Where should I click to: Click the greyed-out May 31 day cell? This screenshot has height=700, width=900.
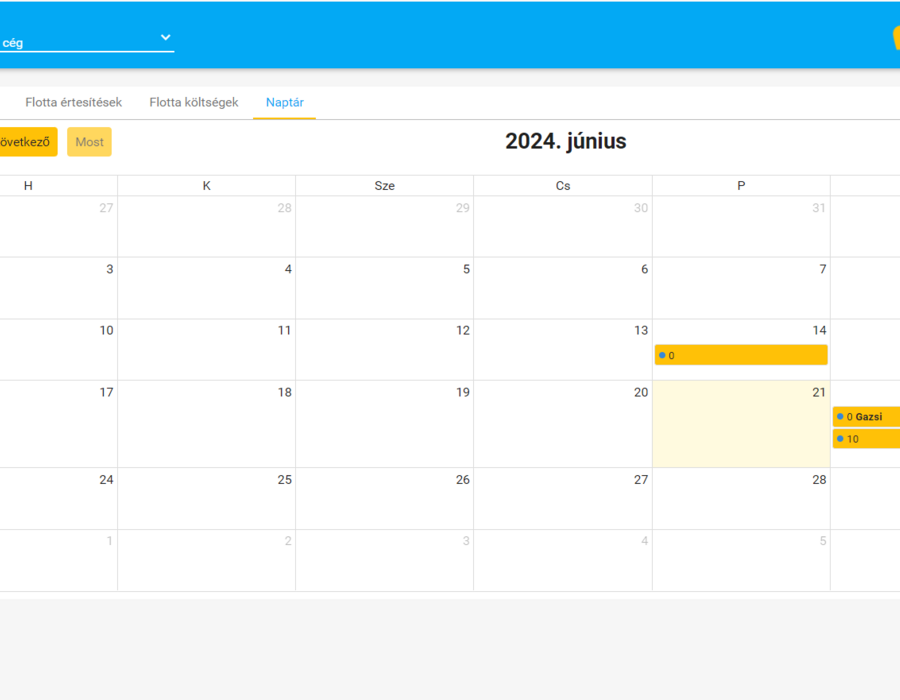tap(741, 227)
